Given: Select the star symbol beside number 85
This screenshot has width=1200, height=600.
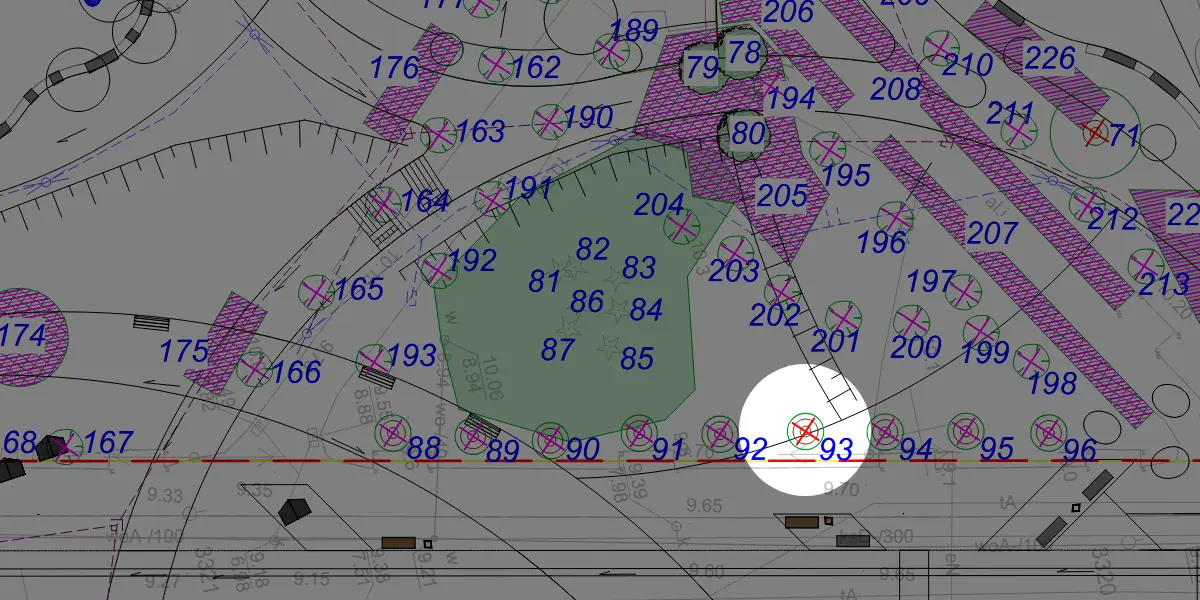Looking at the screenshot, I should pos(607,347).
